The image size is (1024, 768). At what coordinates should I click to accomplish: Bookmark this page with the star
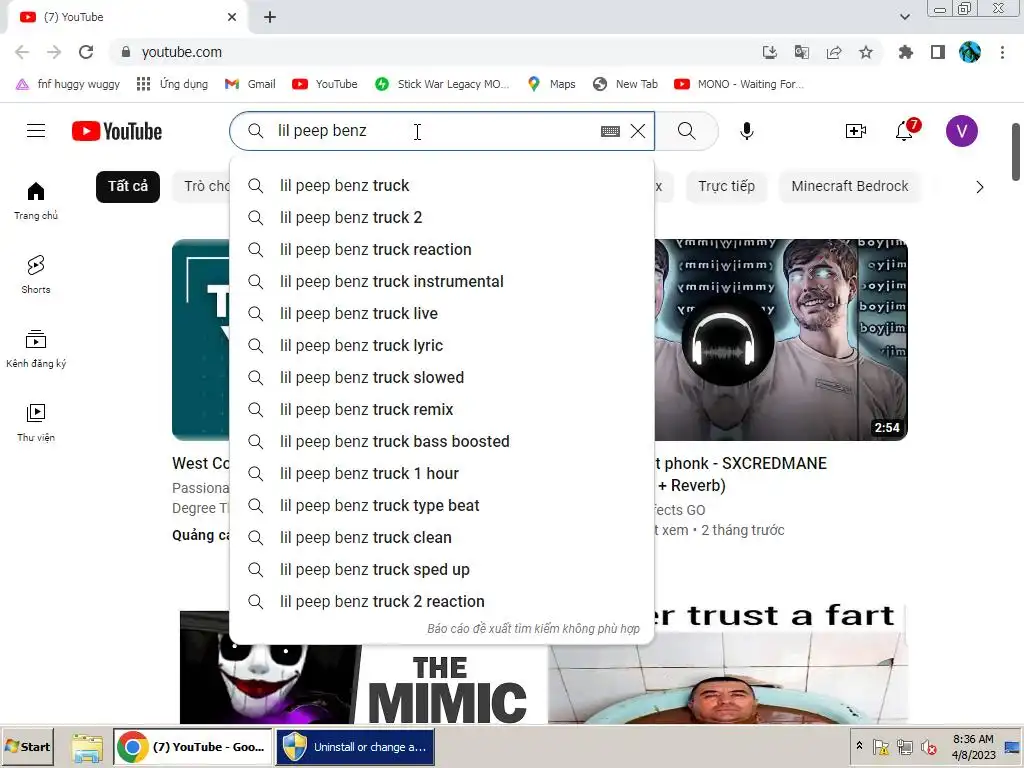(x=866, y=52)
